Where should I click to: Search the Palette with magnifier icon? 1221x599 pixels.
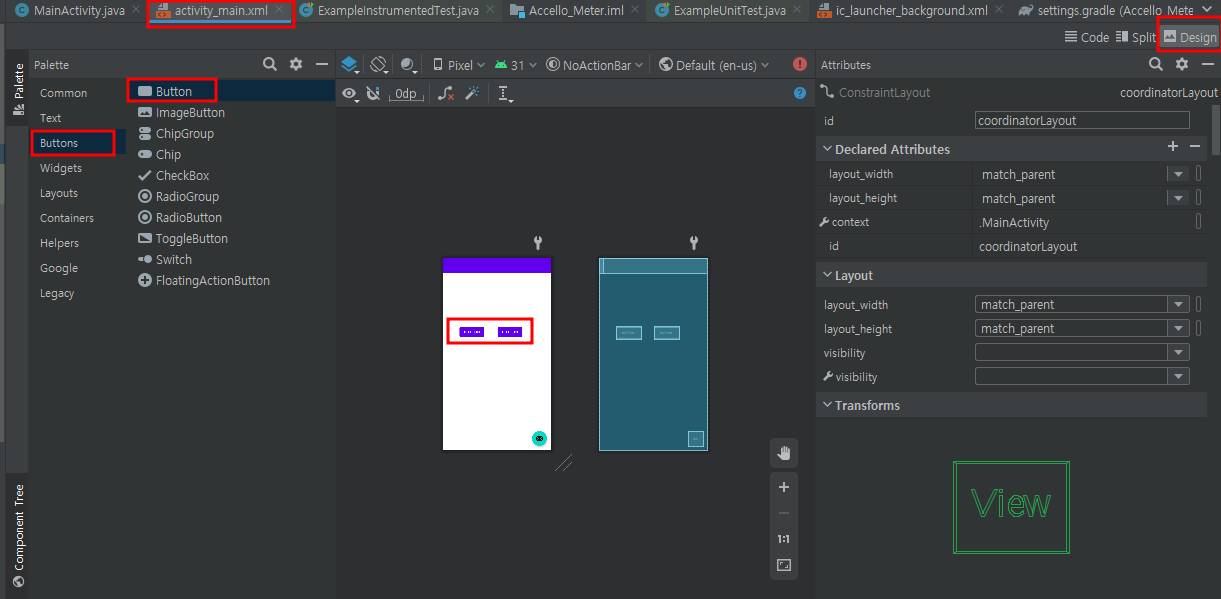coord(270,64)
